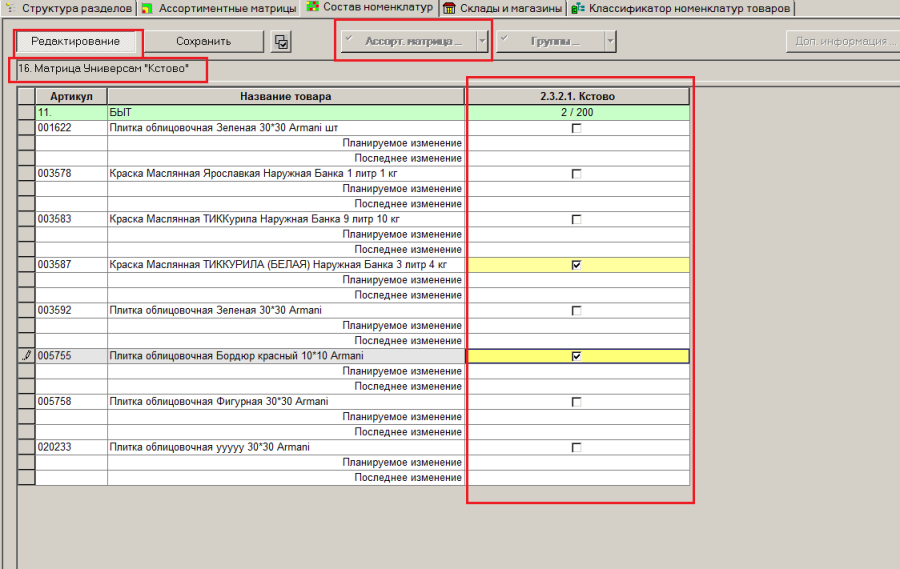Toggle checkbox for article 003583
900x569 pixels.
(576, 219)
